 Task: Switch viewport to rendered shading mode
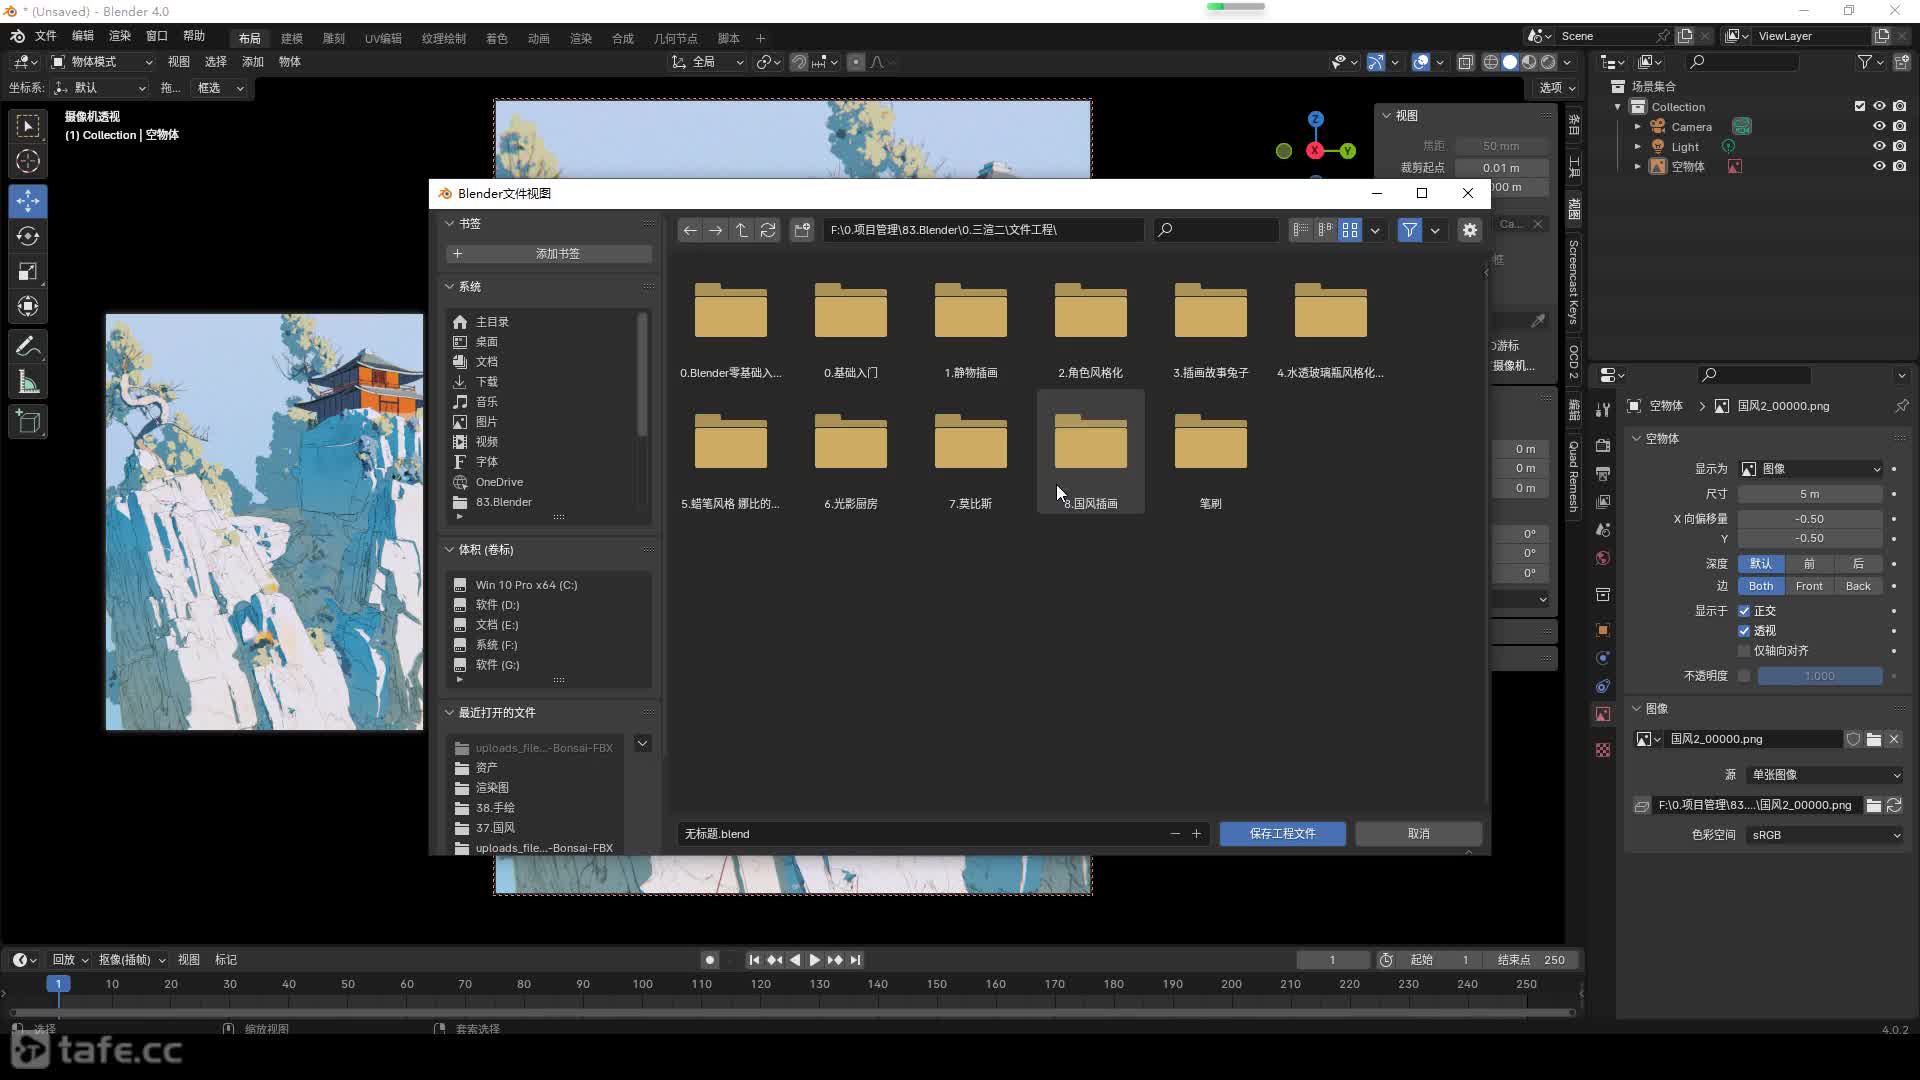(1548, 62)
